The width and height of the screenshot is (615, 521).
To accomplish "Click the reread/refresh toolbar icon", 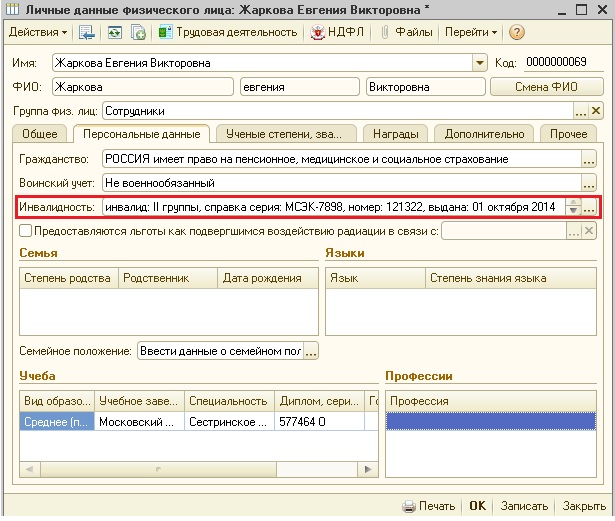I will pos(115,33).
